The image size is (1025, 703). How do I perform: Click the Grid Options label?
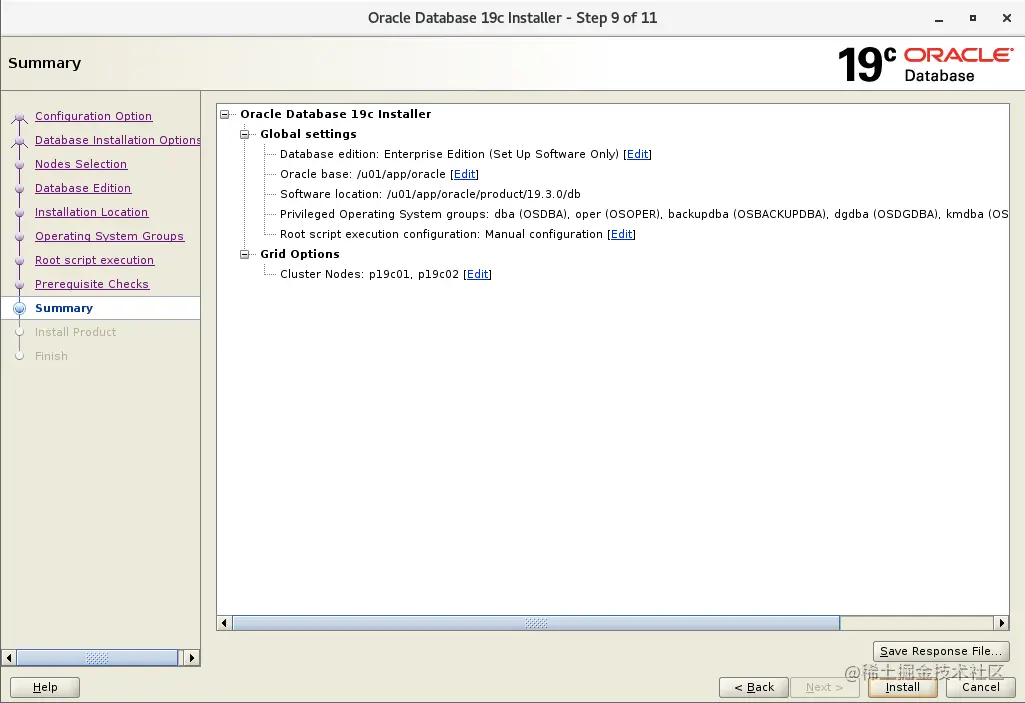point(300,254)
